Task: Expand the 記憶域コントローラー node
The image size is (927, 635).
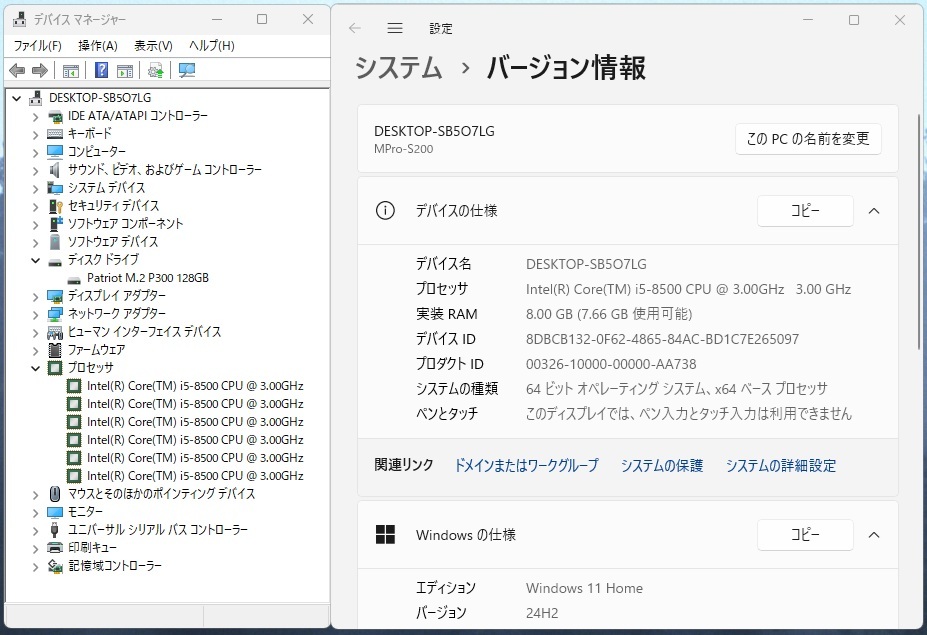Action: (x=35, y=567)
